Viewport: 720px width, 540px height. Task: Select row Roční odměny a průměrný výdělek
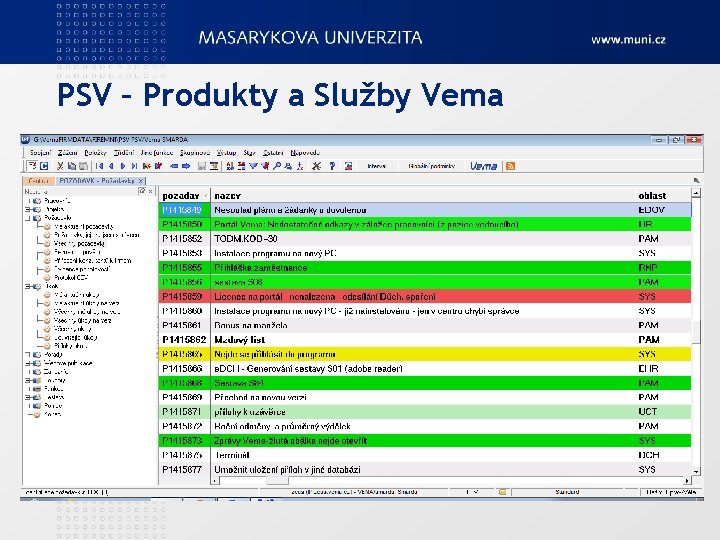(x=425, y=427)
